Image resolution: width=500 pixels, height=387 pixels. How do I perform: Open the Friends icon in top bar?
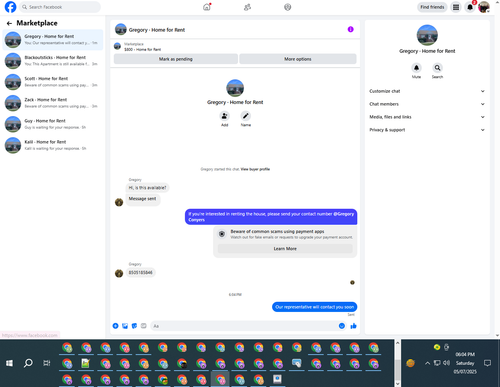tap(247, 7)
